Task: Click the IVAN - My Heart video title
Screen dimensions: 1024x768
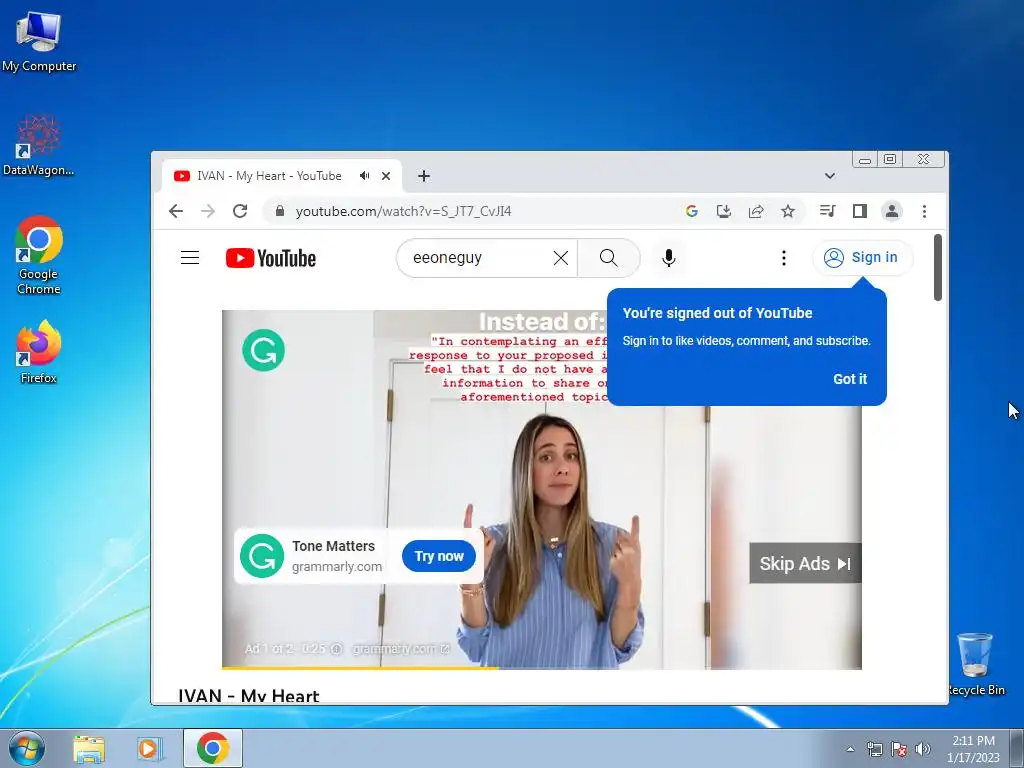Action: 249,695
